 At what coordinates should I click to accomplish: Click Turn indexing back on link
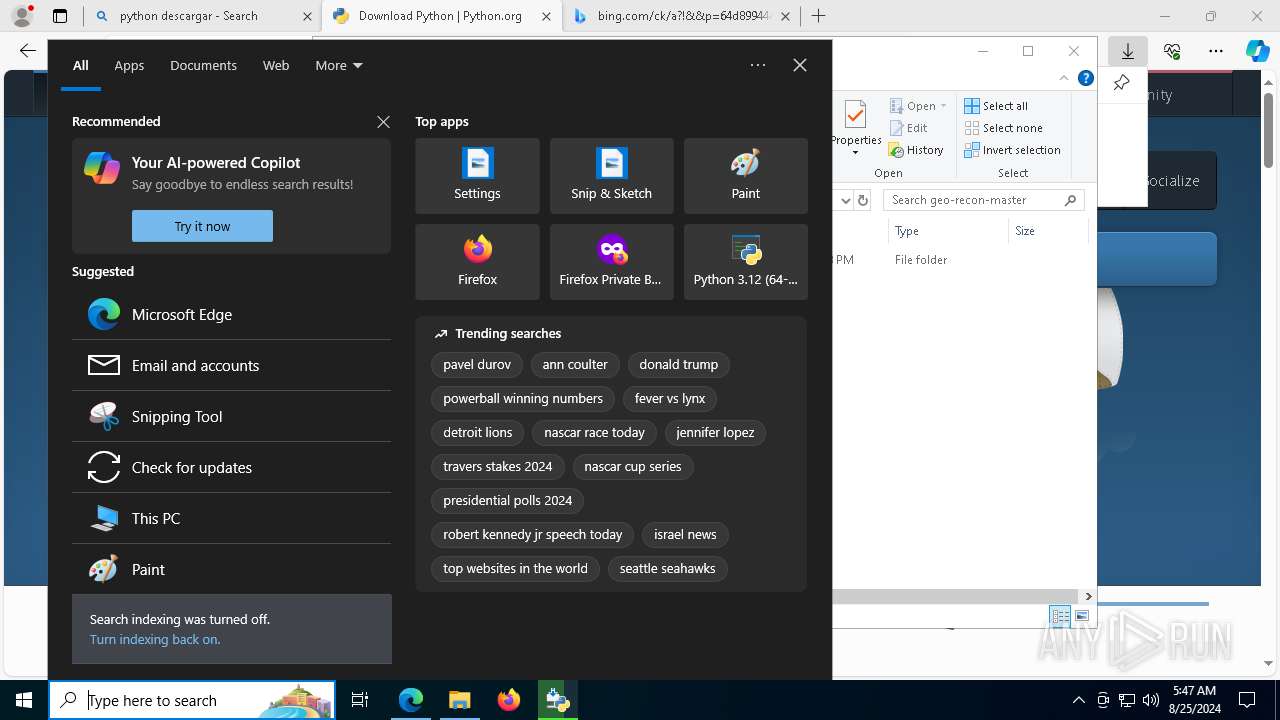coord(155,639)
